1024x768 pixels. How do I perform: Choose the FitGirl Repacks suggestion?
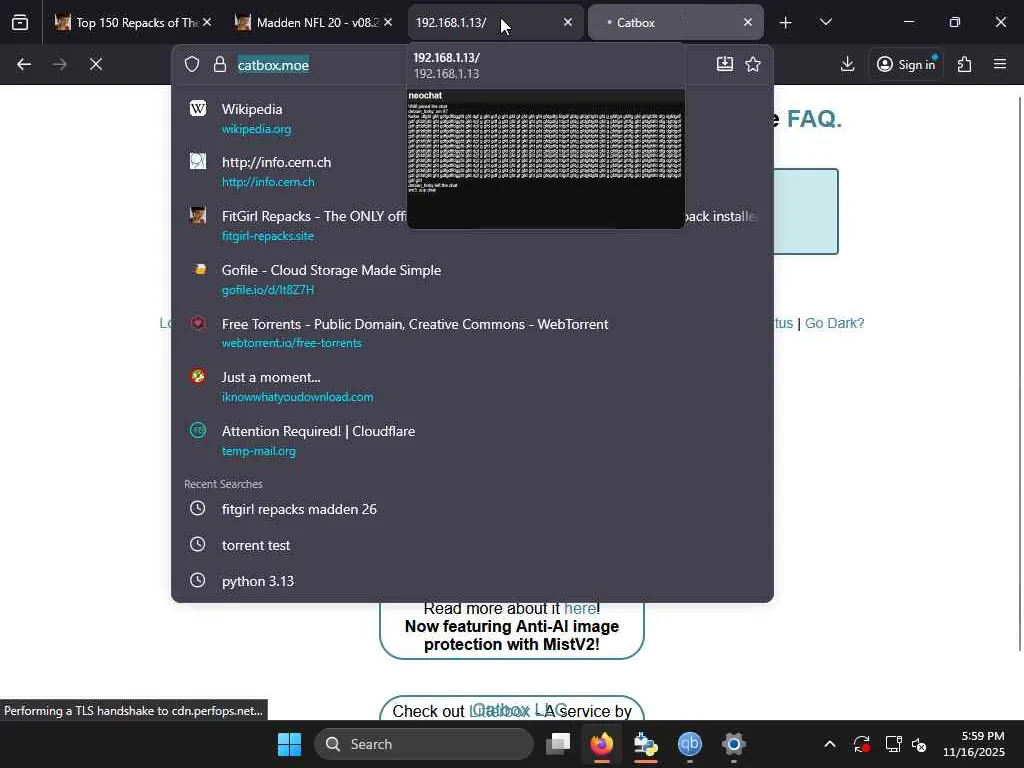point(472,225)
